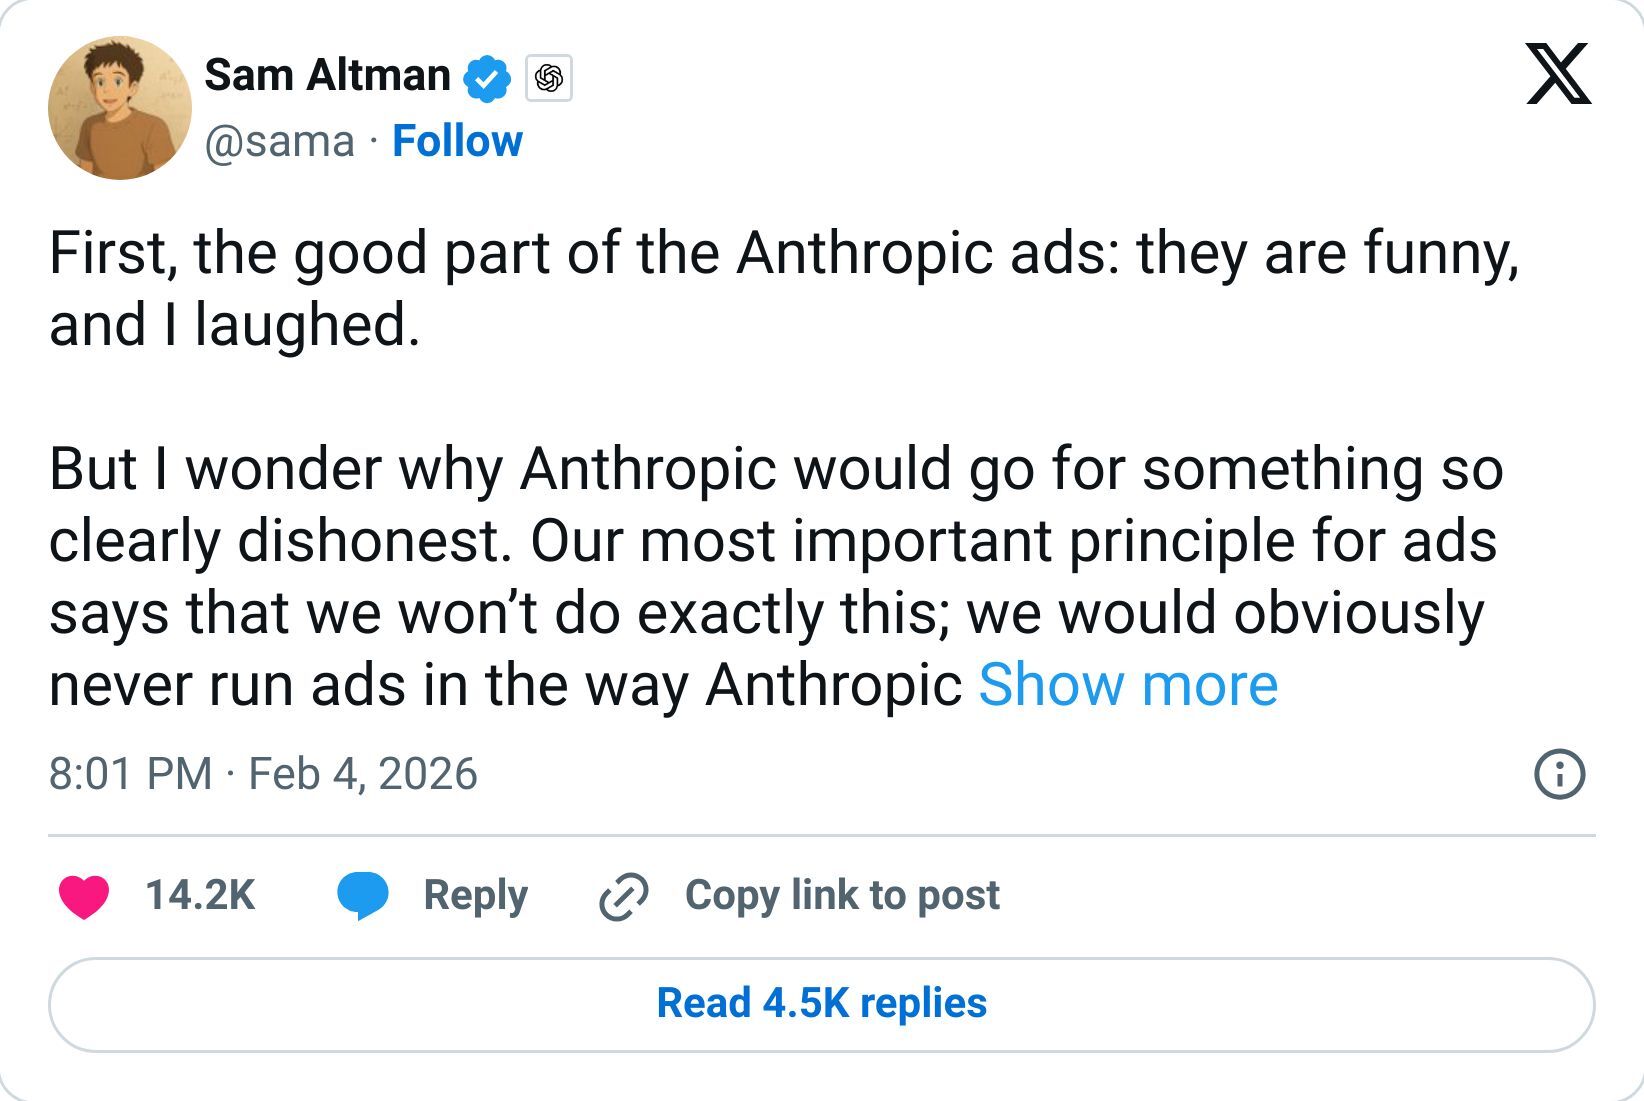Viewport: 1644px width, 1101px height.
Task: Click the blue reply speech bubble icon
Action: coord(362,896)
